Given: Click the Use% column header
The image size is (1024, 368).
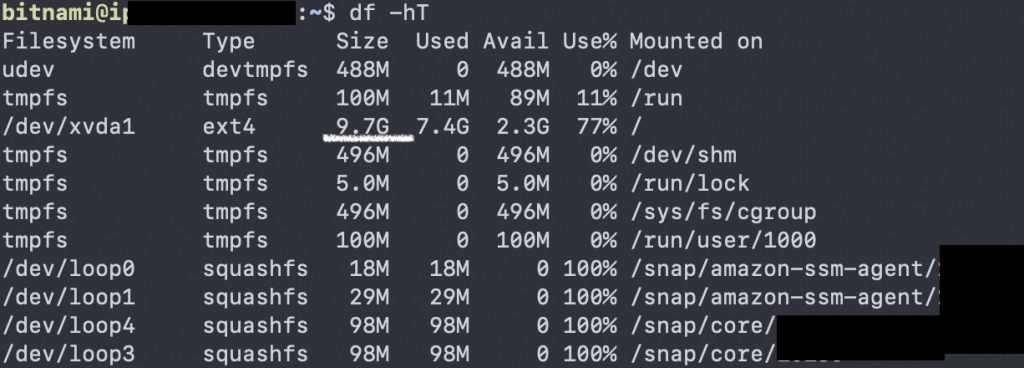Looking at the screenshot, I should coord(590,41).
